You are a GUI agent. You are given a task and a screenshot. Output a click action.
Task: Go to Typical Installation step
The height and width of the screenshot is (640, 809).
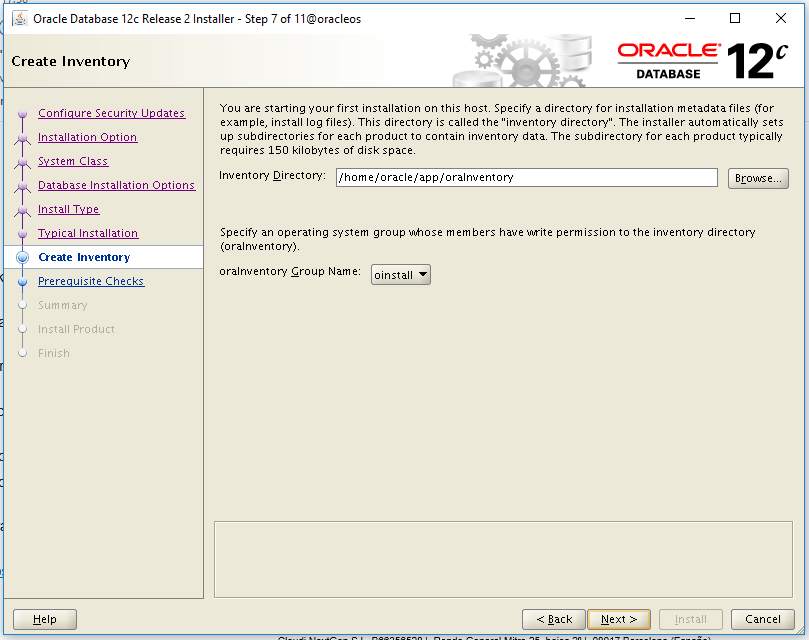point(88,233)
